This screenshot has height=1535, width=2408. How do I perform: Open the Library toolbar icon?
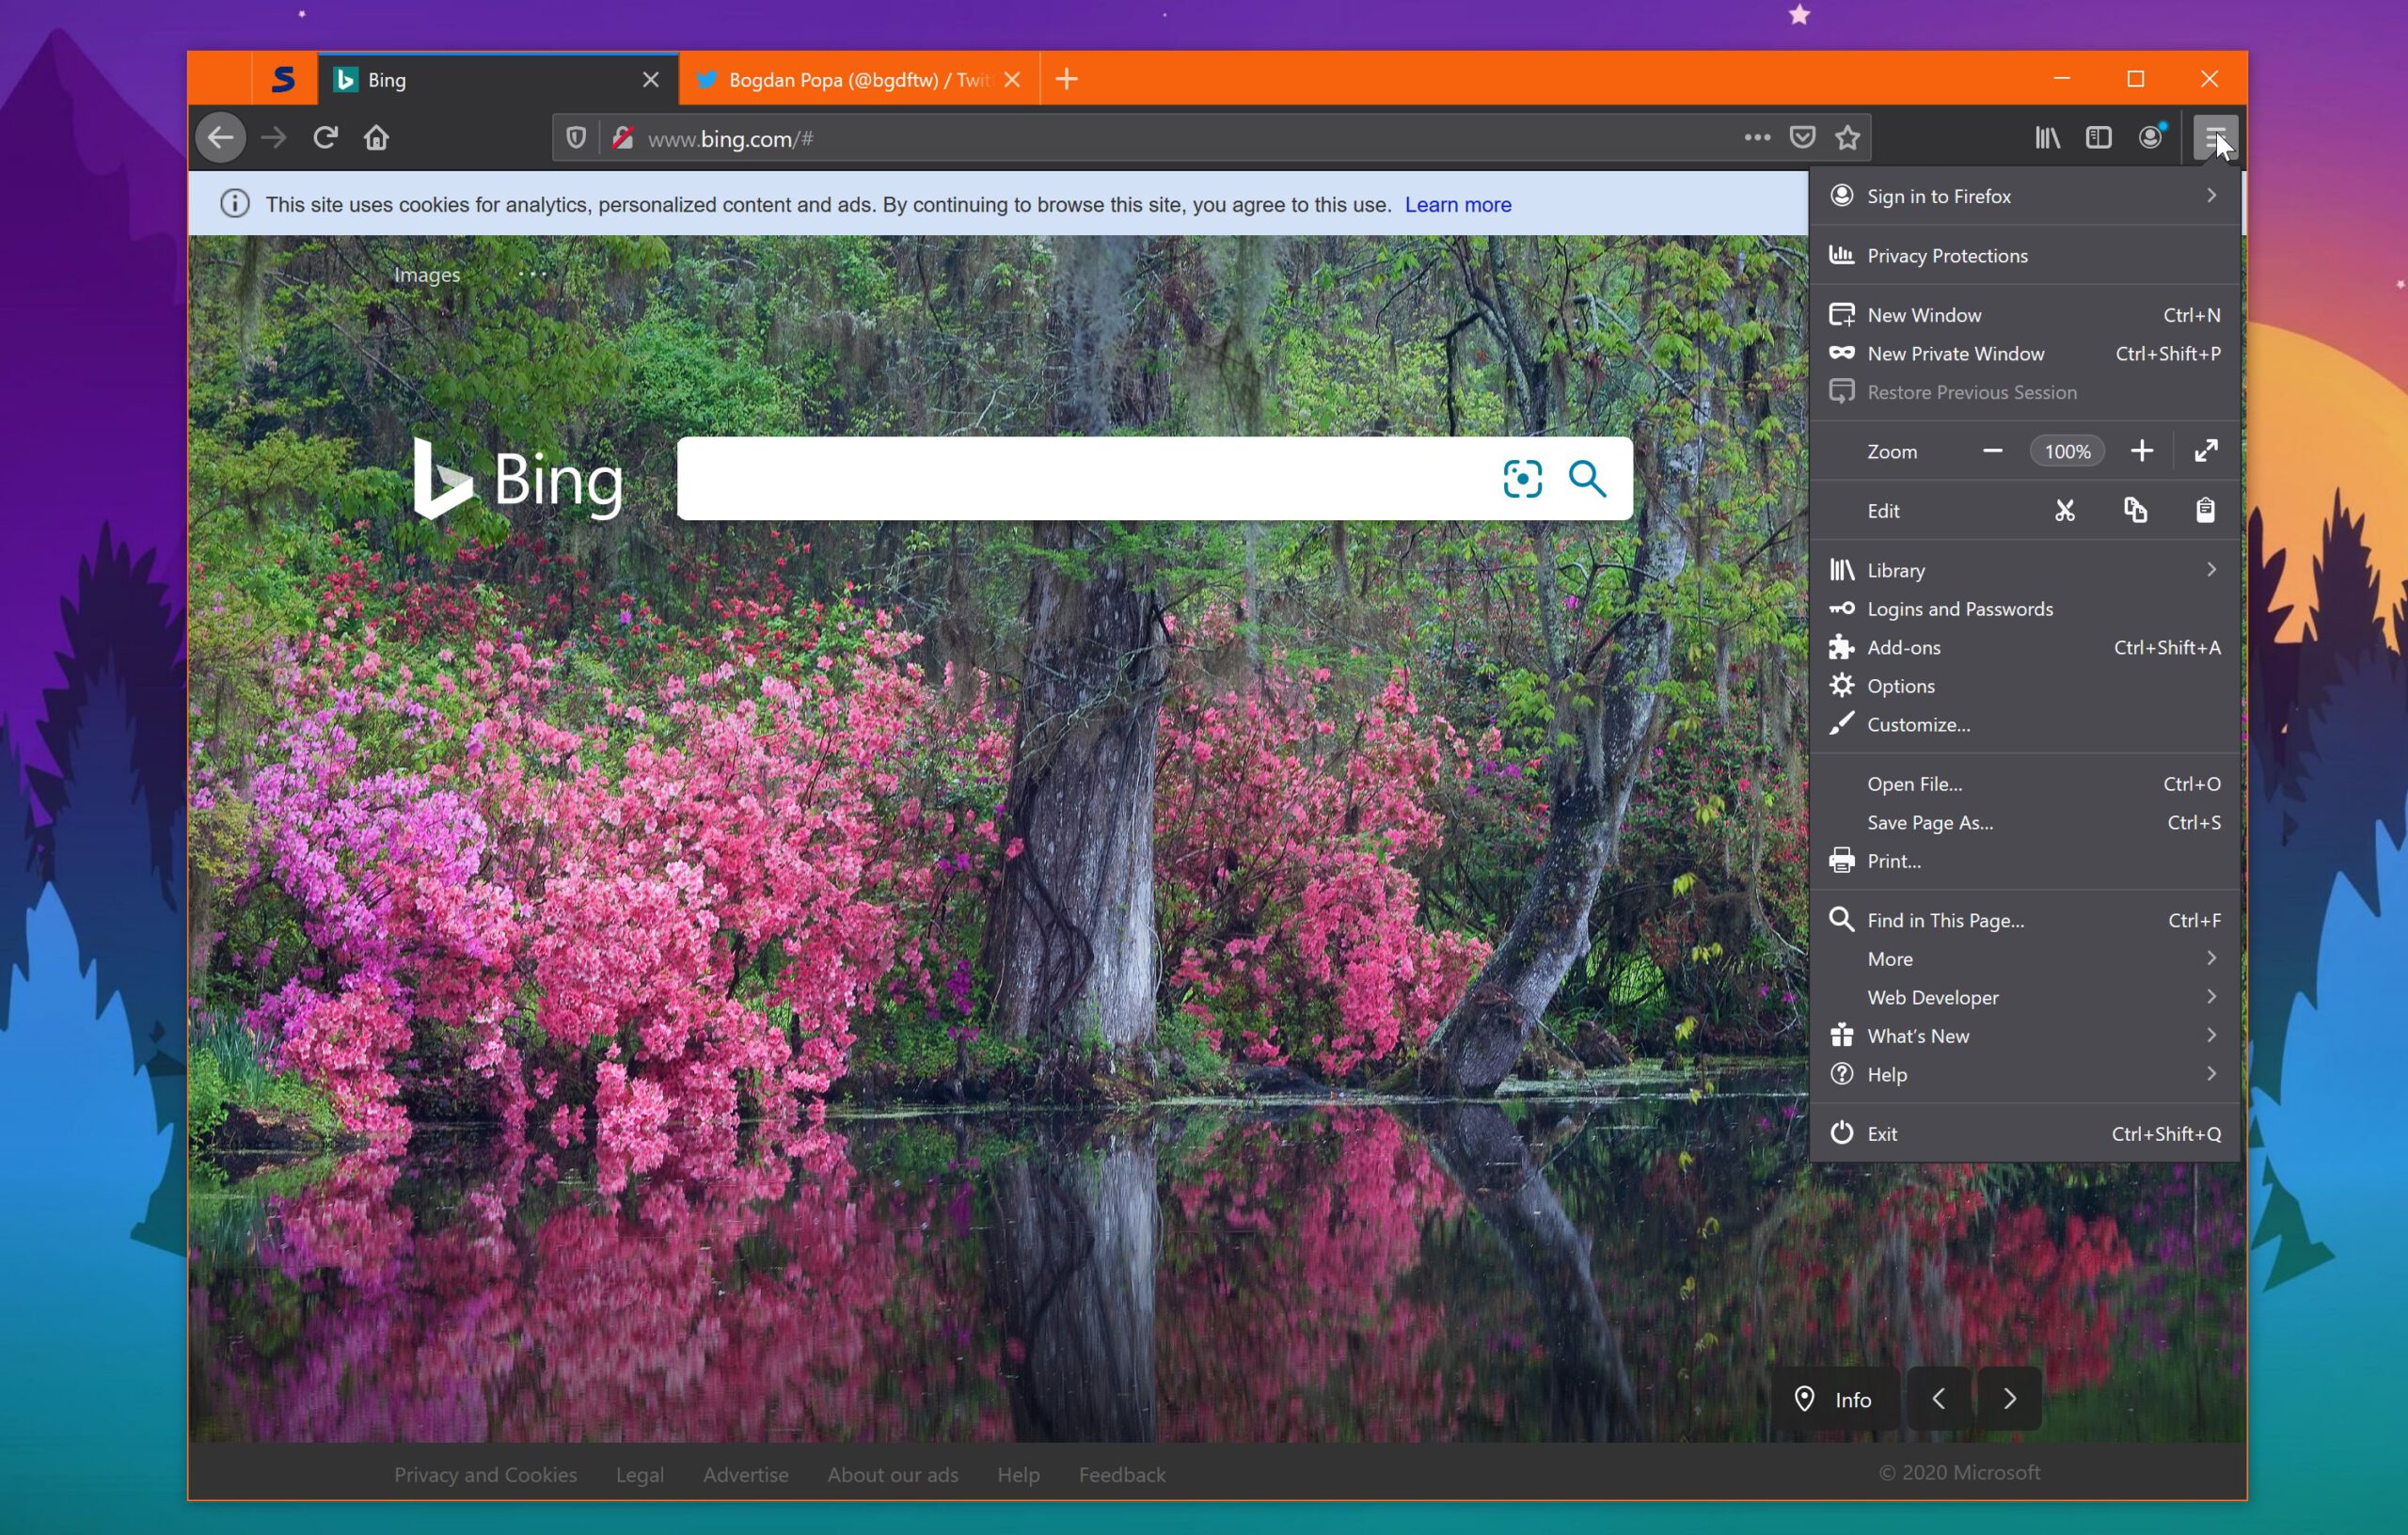tap(2047, 138)
